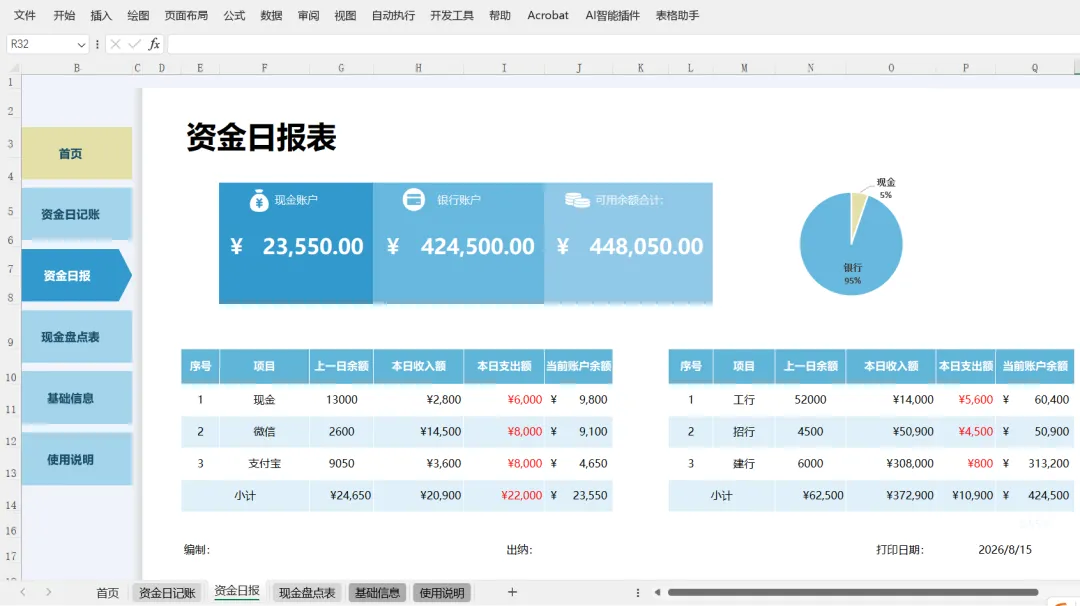Switch to the 公式 ribbon tab

pyautogui.click(x=234, y=15)
